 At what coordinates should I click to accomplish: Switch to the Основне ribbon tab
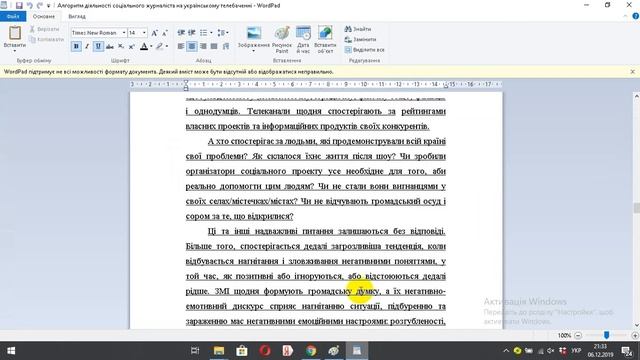[x=44, y=16]
